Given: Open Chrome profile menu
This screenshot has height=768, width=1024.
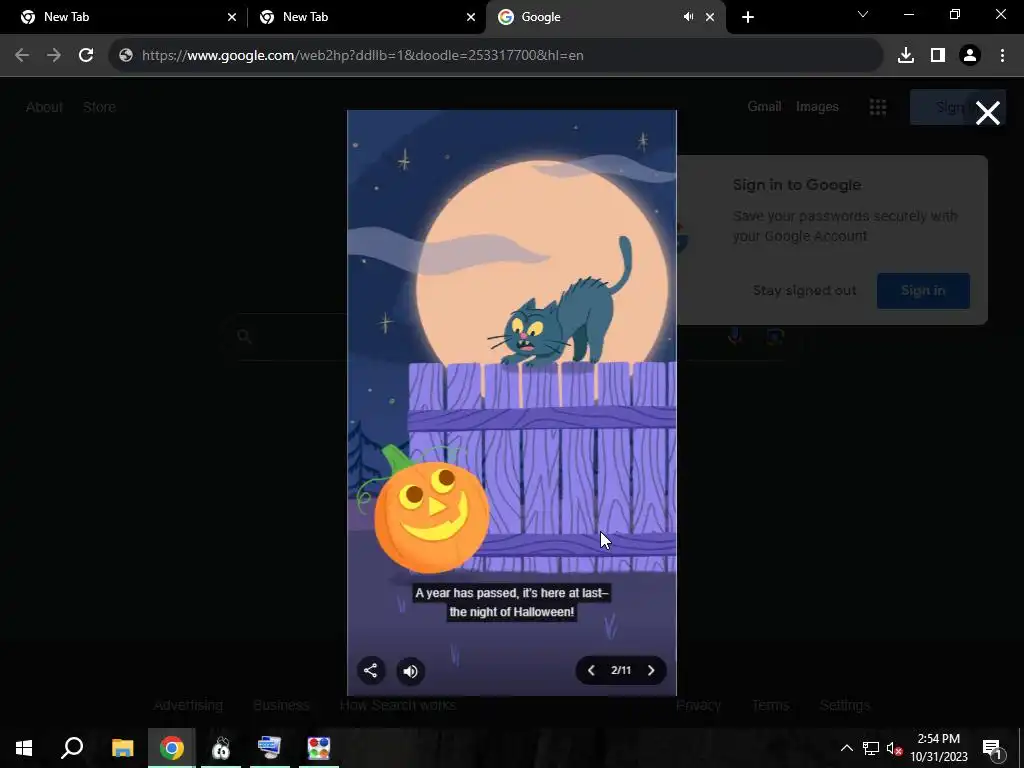Looking at the screenshot, I should [x=970, y=56].
